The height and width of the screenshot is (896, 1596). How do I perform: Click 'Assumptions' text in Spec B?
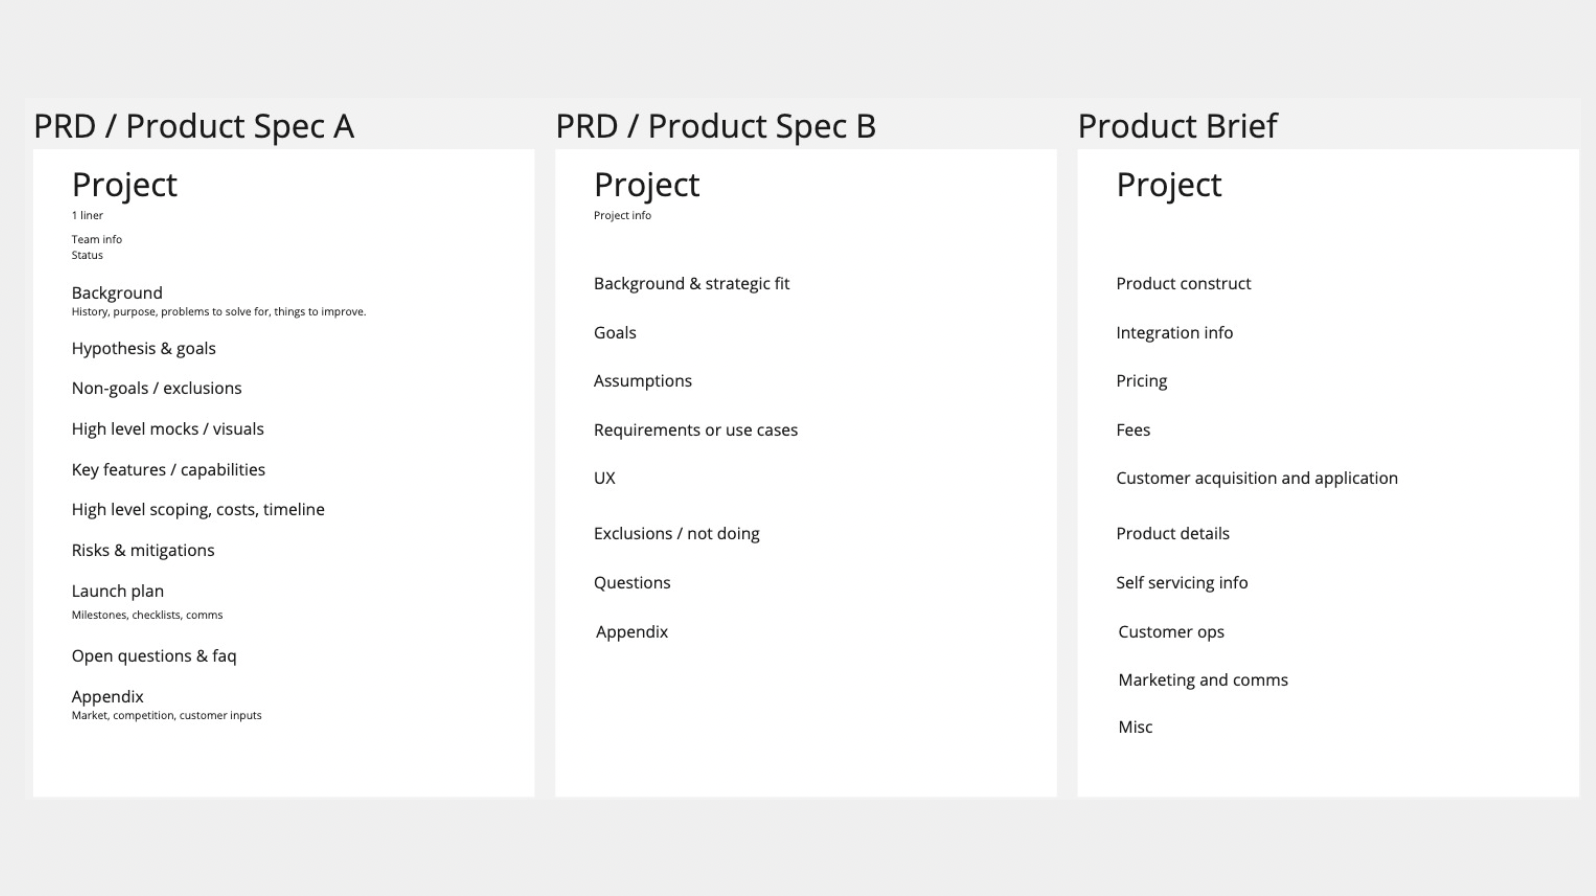[x=642, y=381]
